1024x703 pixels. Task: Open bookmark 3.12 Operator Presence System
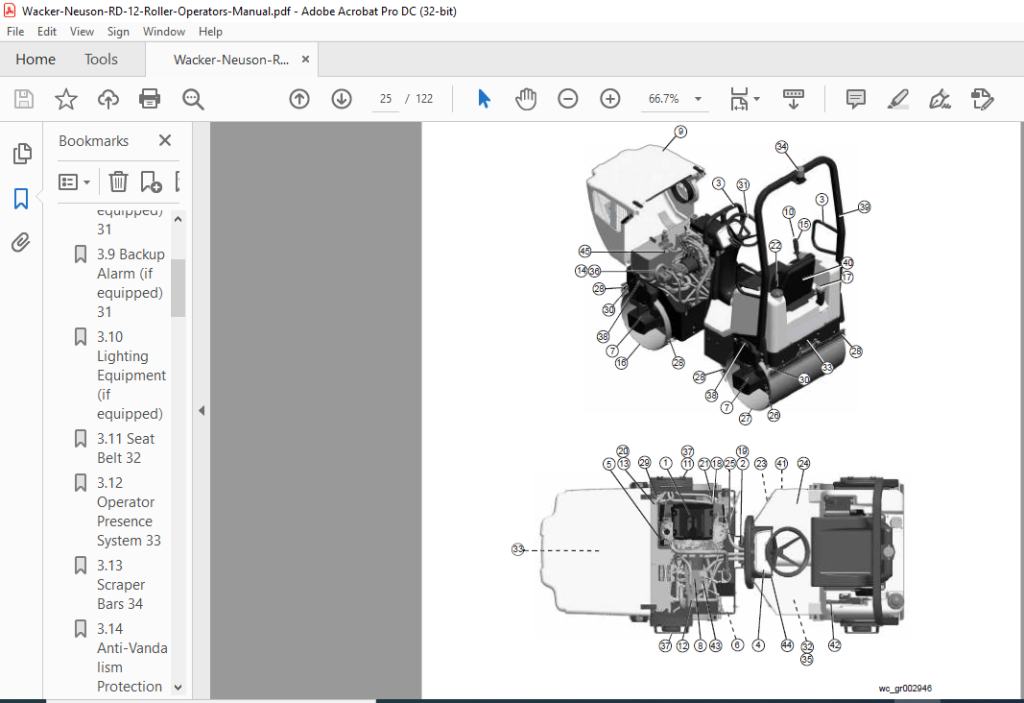pyautogui.click(x=128, y=512)
